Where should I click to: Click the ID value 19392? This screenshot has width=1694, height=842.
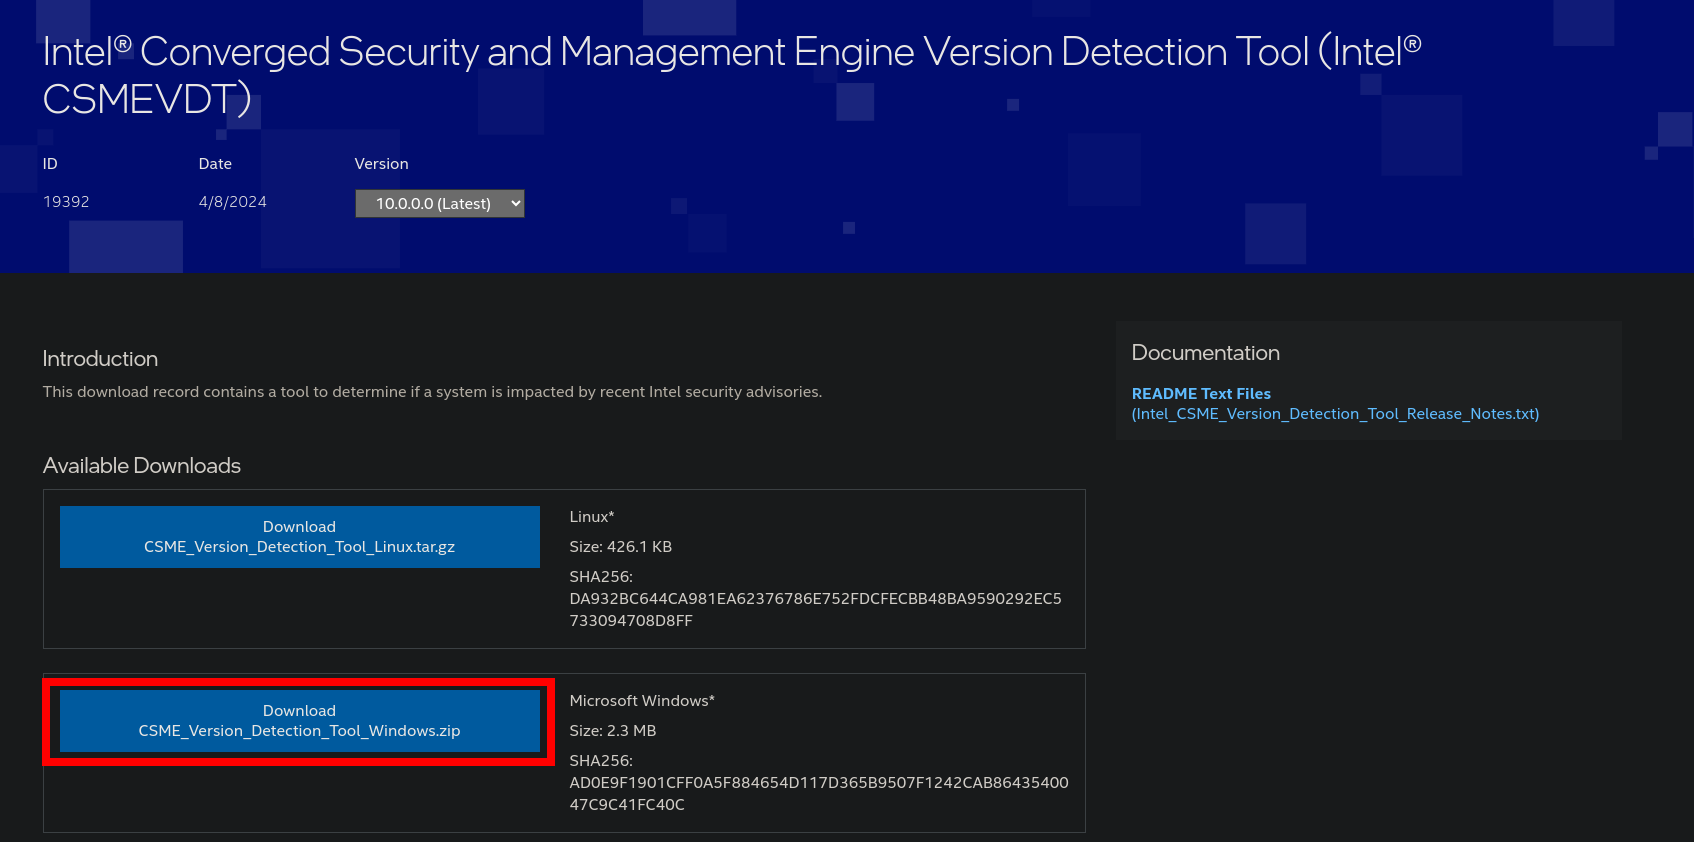[66, 202]
